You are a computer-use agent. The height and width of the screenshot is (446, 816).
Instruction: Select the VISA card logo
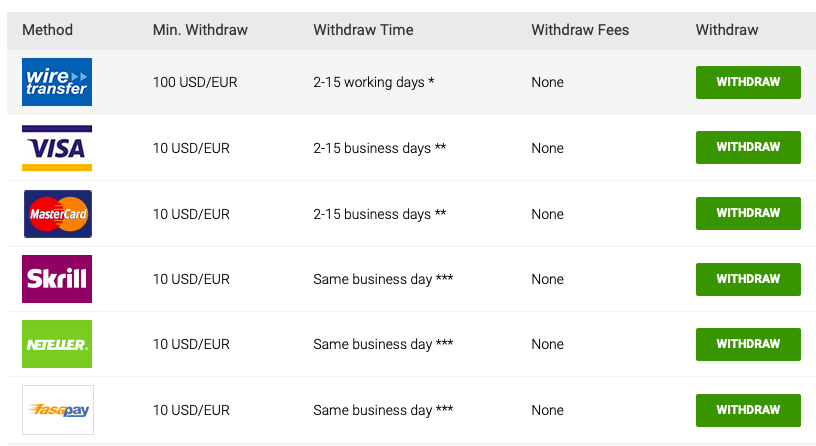pyautogui.click(x=57, y=148)
